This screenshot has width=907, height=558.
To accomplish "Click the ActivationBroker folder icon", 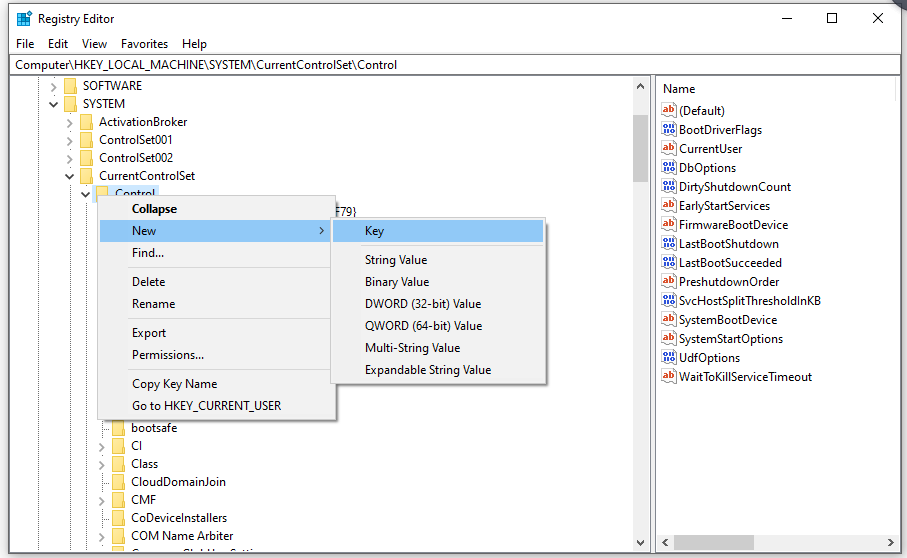I will (x=86, y=121).
